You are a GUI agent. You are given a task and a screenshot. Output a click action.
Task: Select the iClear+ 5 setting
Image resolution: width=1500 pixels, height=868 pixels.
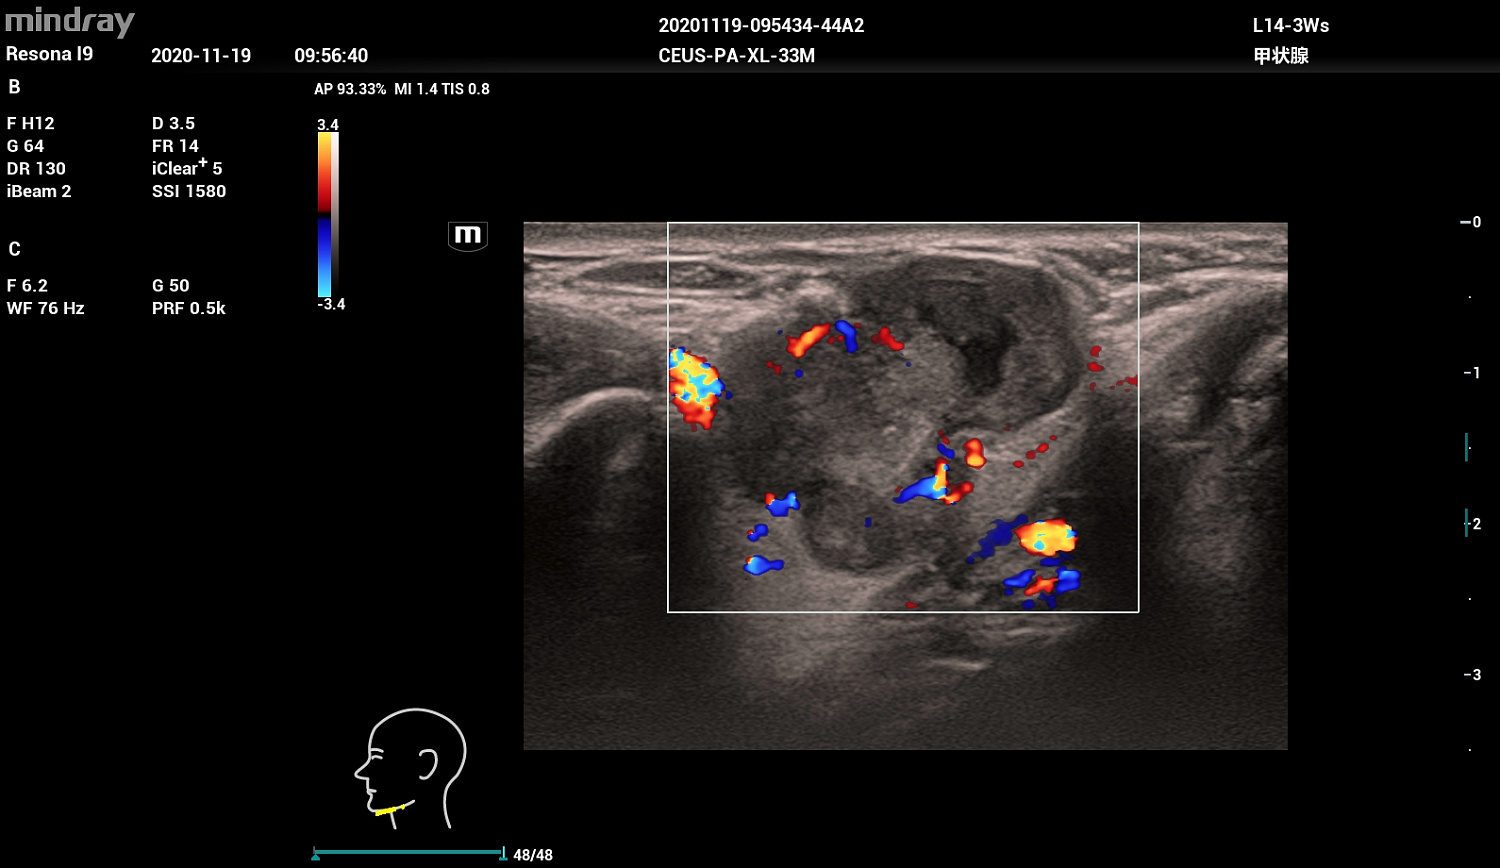pyautogui.click(x=187, y=168)
